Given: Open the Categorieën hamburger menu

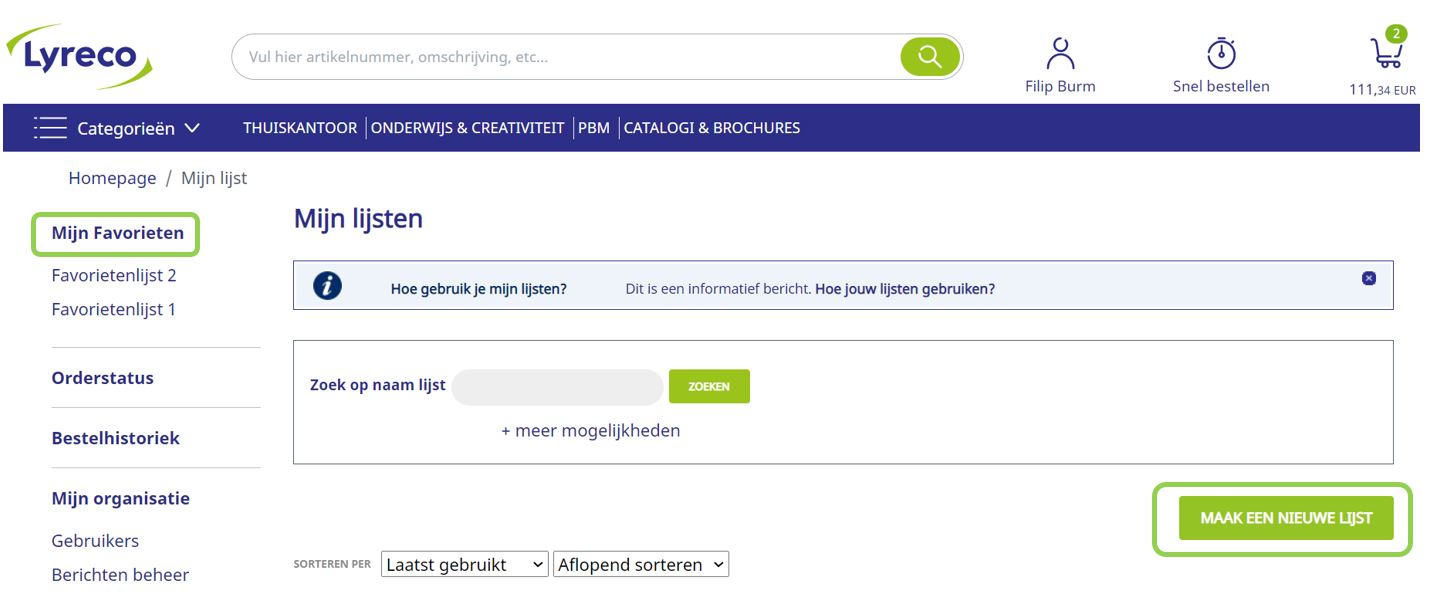Looking at the screenshot, I should click(50, 128).
